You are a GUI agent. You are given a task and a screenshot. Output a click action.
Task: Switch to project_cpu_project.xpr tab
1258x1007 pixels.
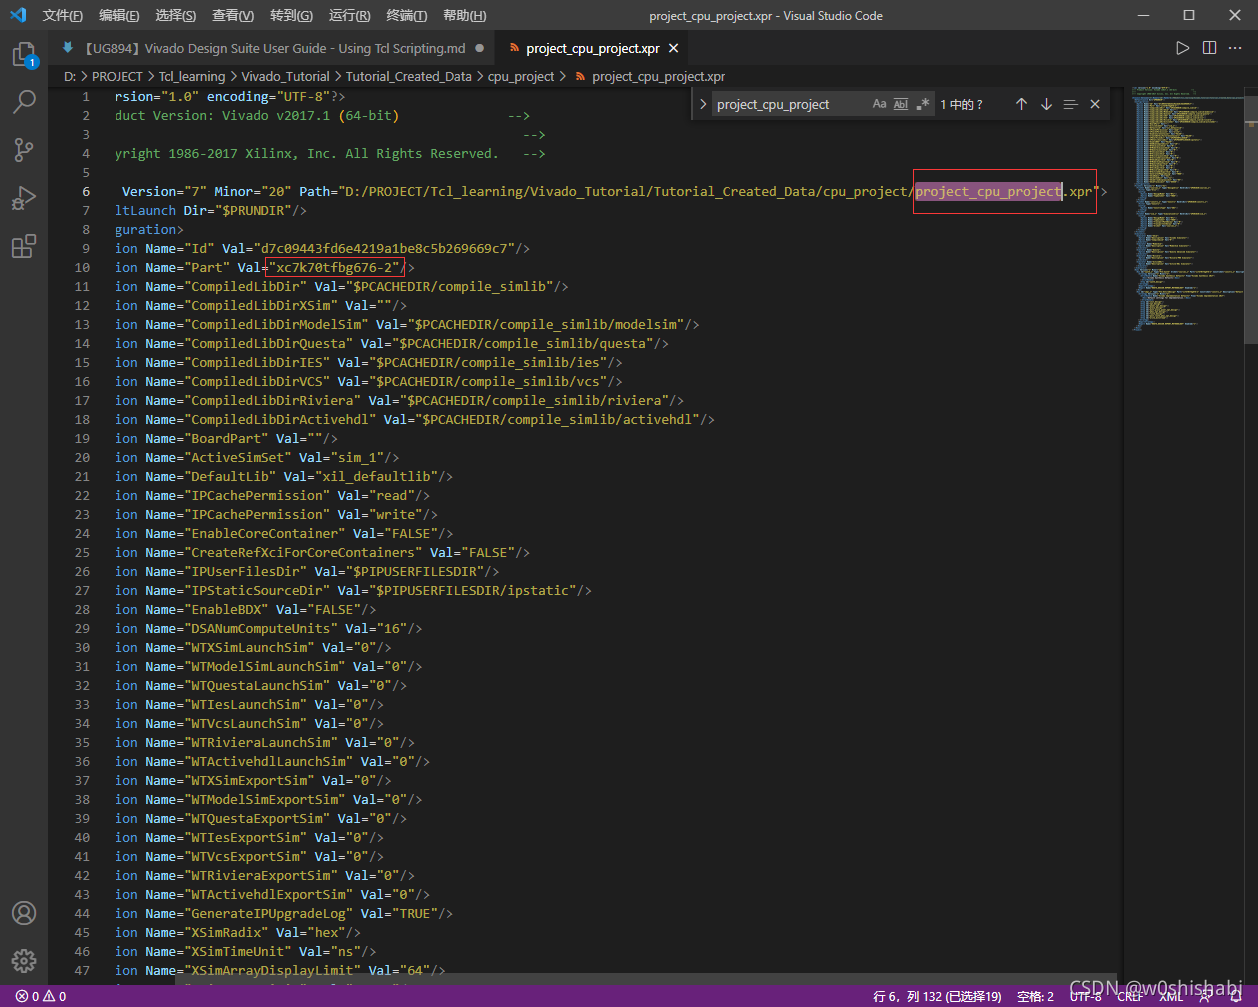pyautogui.click(x=592, y=48)
